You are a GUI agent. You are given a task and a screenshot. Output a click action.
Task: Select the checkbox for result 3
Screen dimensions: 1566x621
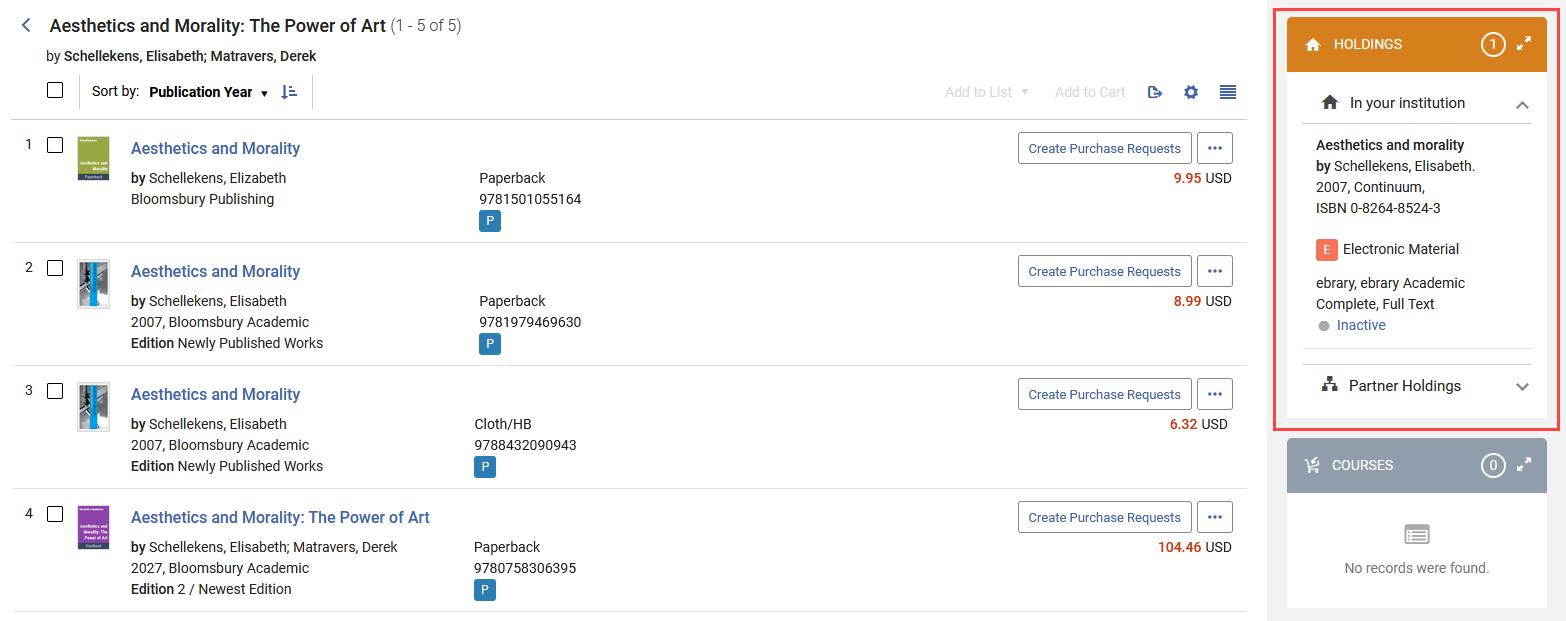(55, 391)
